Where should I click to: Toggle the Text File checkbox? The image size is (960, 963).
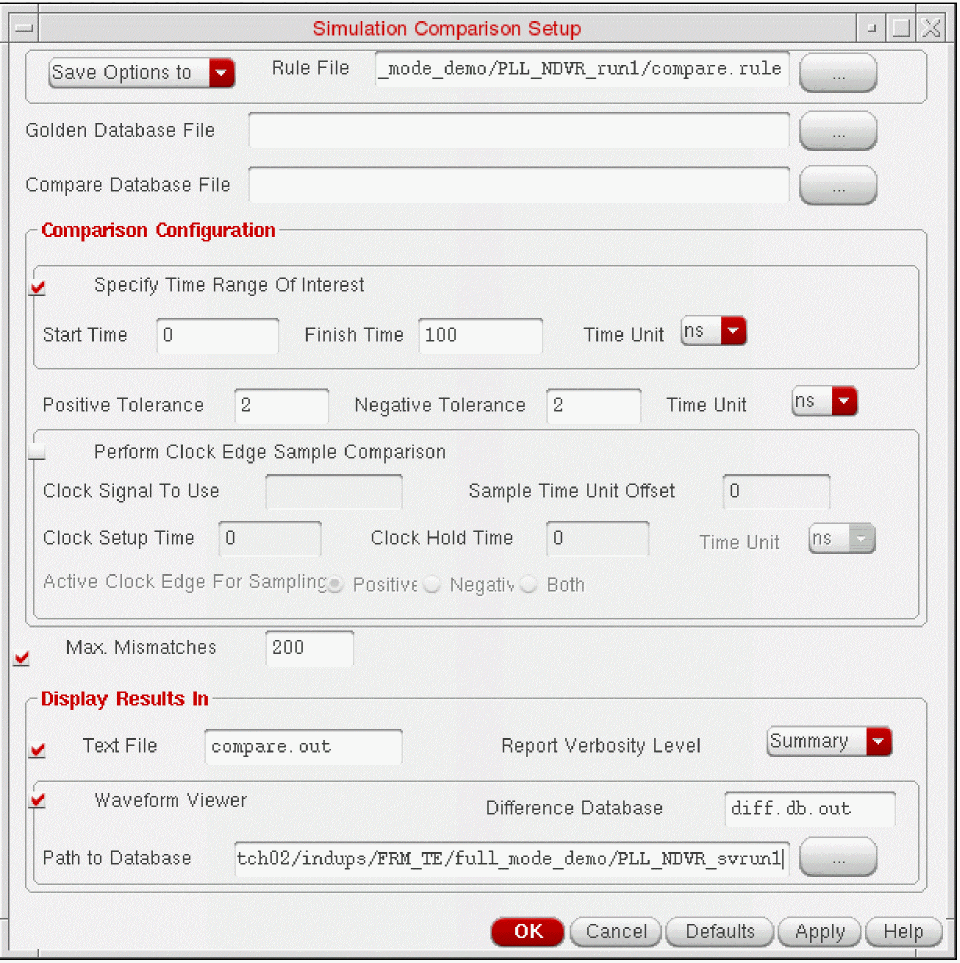pyautogui.click(x=37, y=750)
